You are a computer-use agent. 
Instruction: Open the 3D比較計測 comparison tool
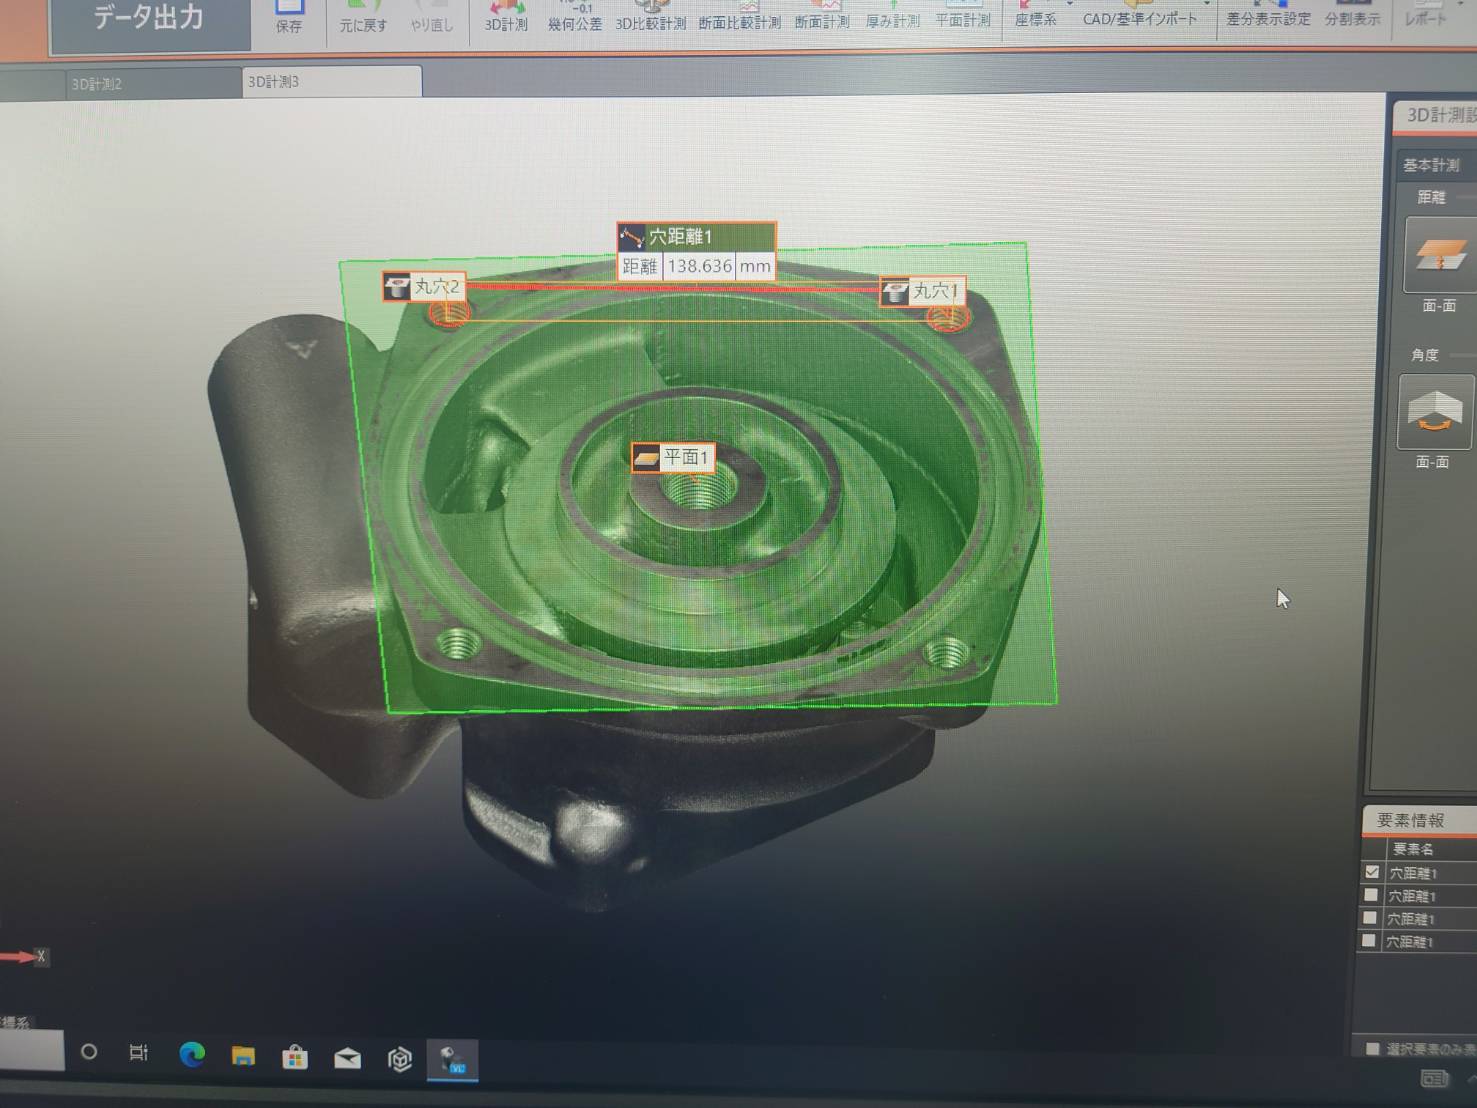coord(650,14)
